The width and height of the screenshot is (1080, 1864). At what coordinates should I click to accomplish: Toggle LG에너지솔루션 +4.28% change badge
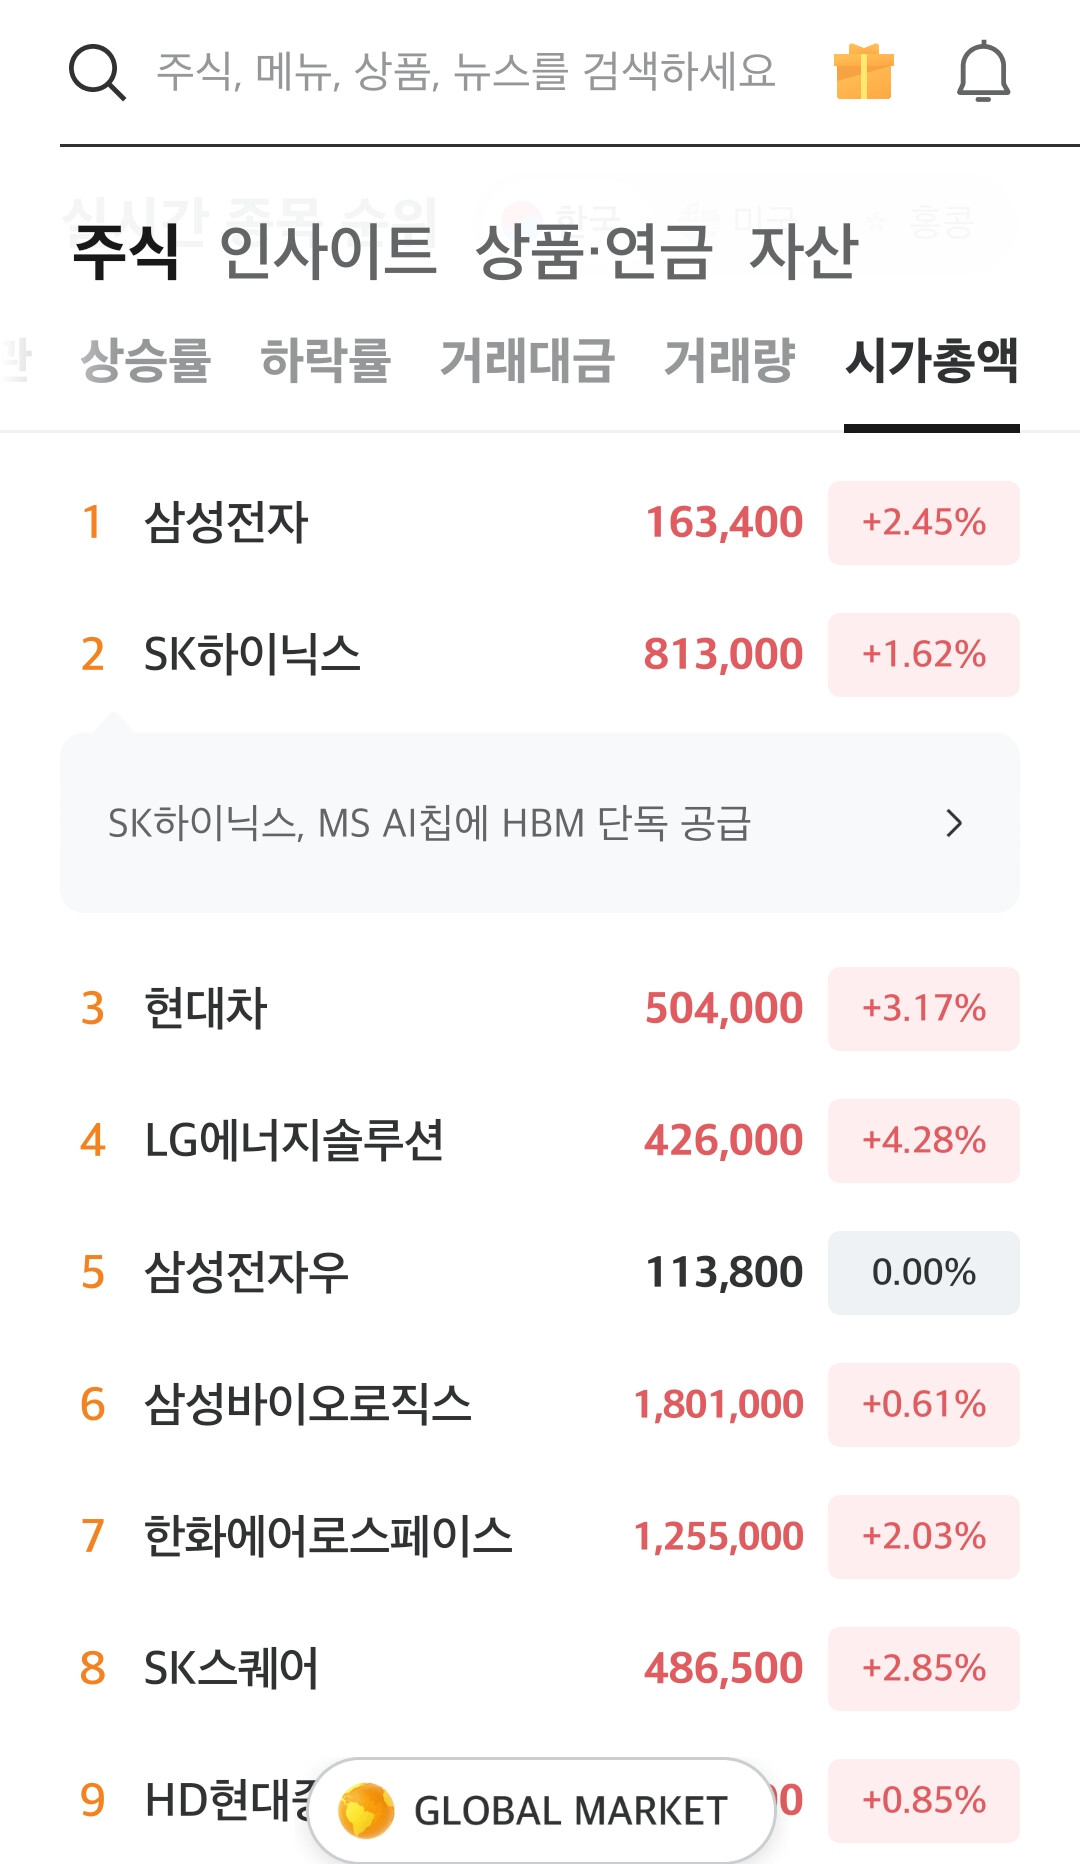(x=923, y=1140)
